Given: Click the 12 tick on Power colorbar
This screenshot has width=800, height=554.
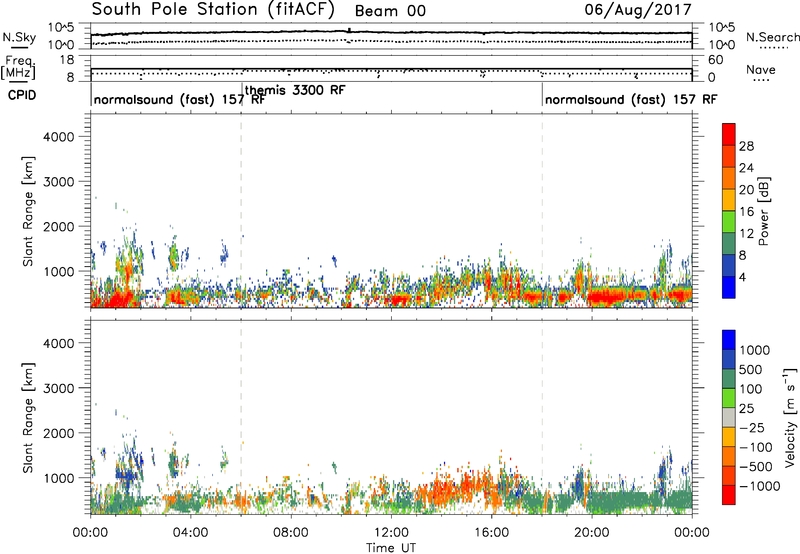Looking at the screenshot, I should [x=746, y=233].
